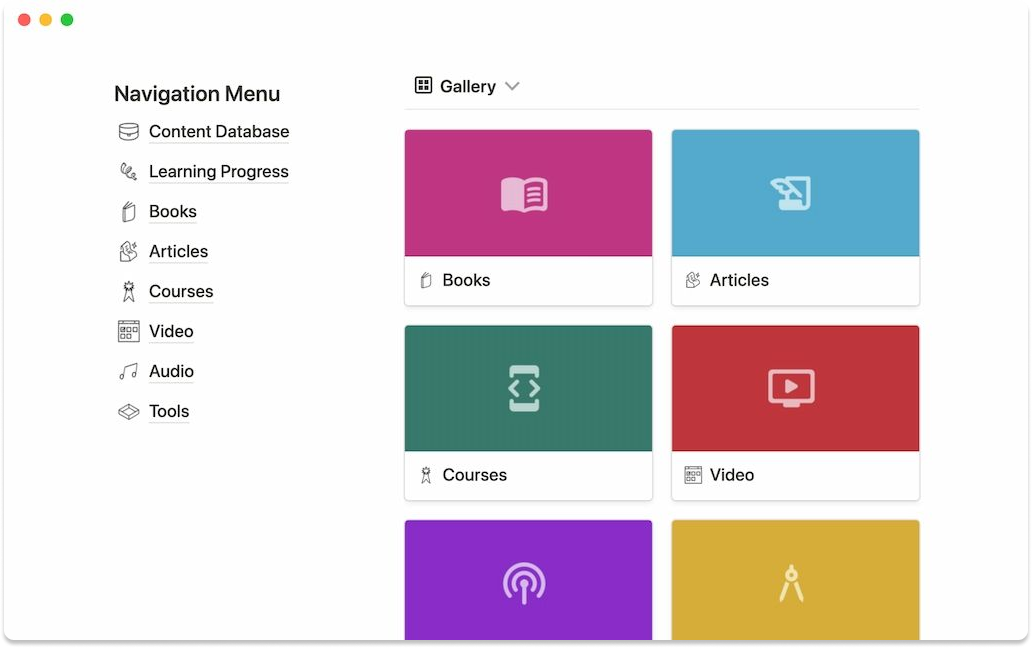Open the red Video gallery cover

pyautogui.click(x=795, y=388)
